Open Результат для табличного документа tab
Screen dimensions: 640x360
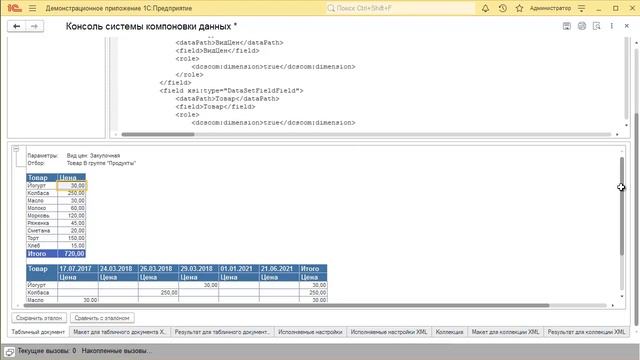tap(222, 332)
